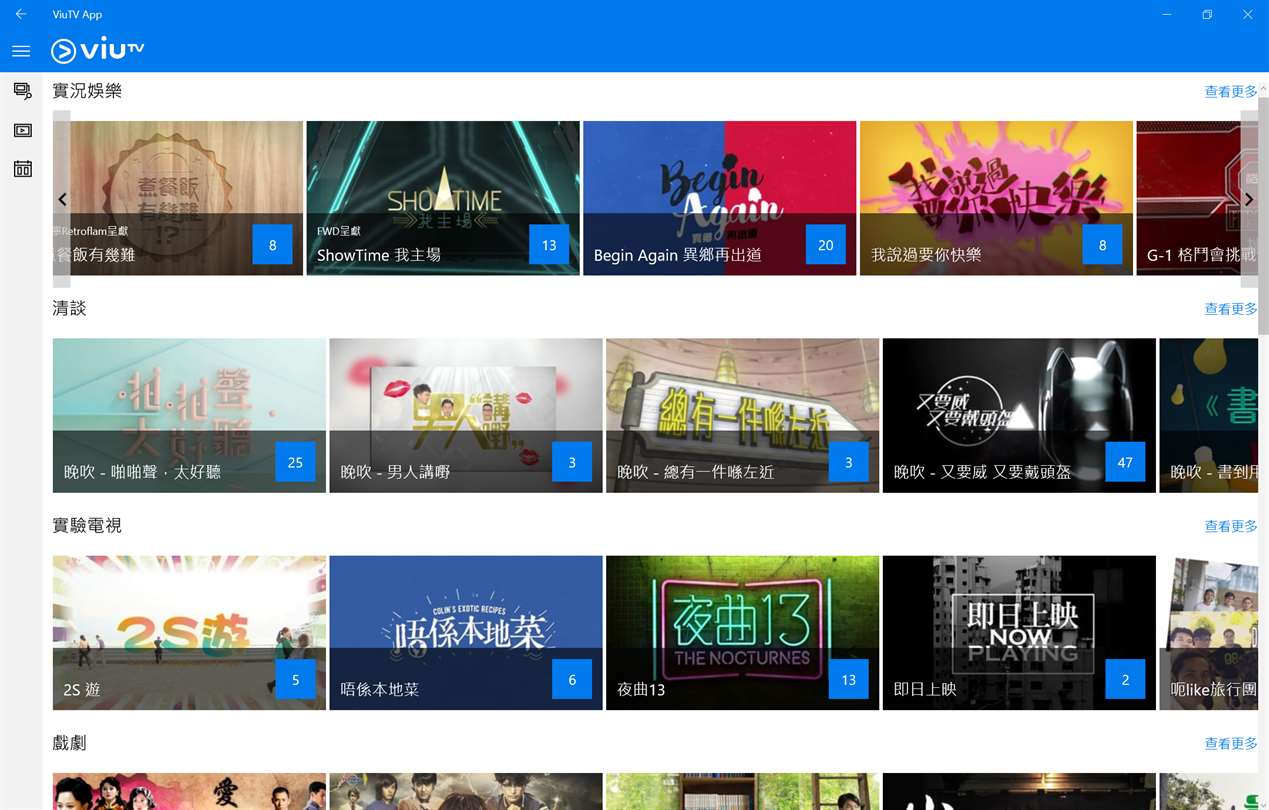Click the 實況娛樂 section heading
Image resolution: width=1269 pixels, height=810 pixels.
pyautogui.click(x=87, y=91)
